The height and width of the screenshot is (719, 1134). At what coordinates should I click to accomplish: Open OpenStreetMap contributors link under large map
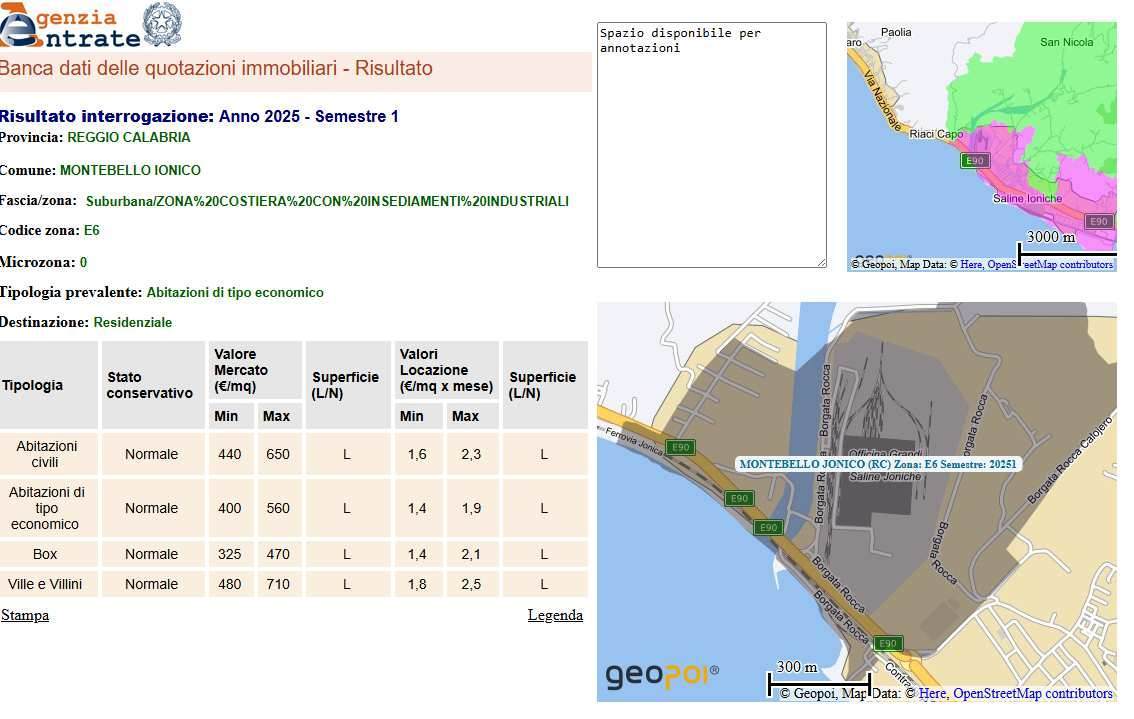point(1032,693)
